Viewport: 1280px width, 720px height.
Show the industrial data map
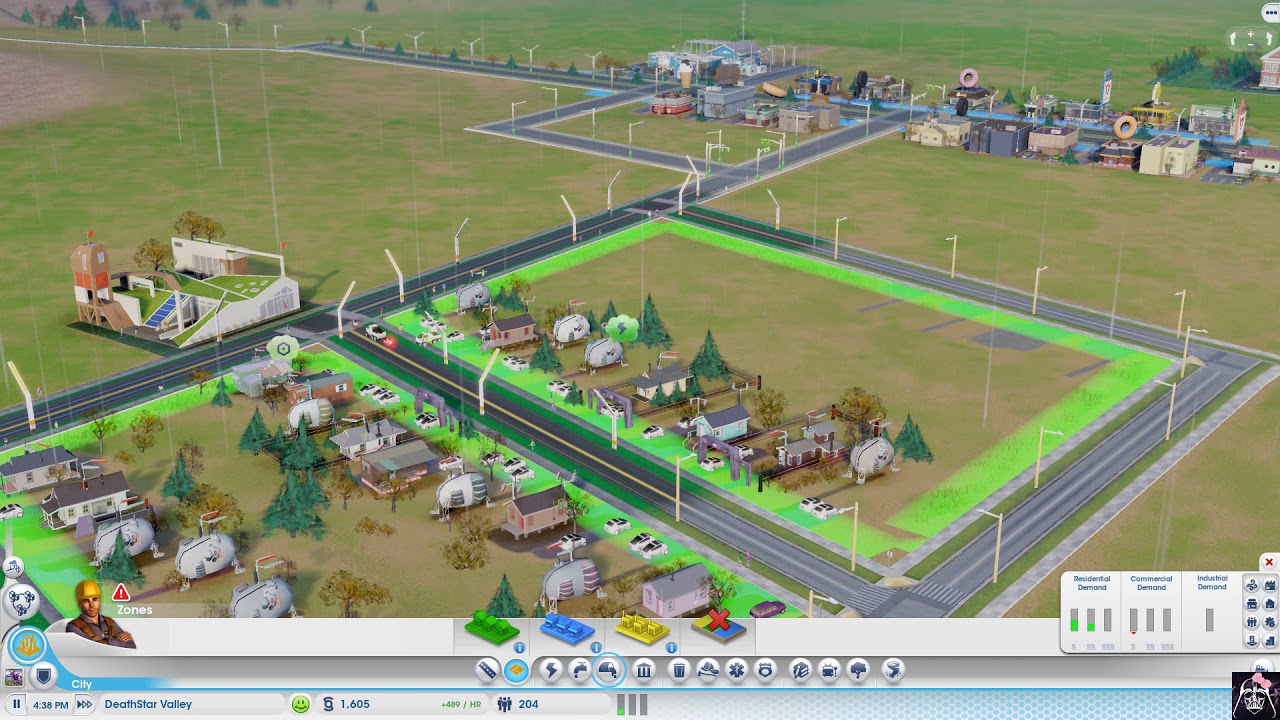[1270, 585]
